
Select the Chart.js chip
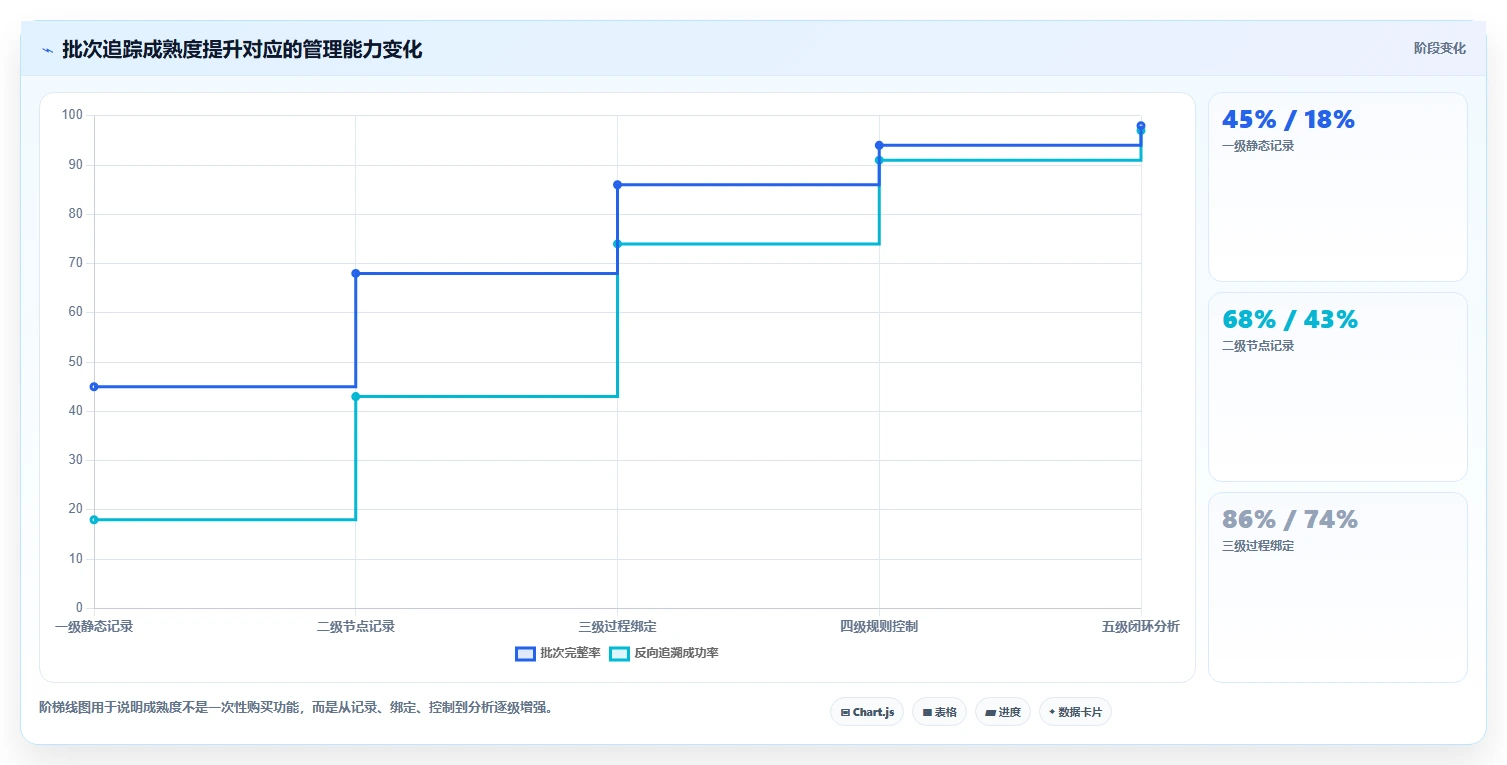(x=867, y=712)
